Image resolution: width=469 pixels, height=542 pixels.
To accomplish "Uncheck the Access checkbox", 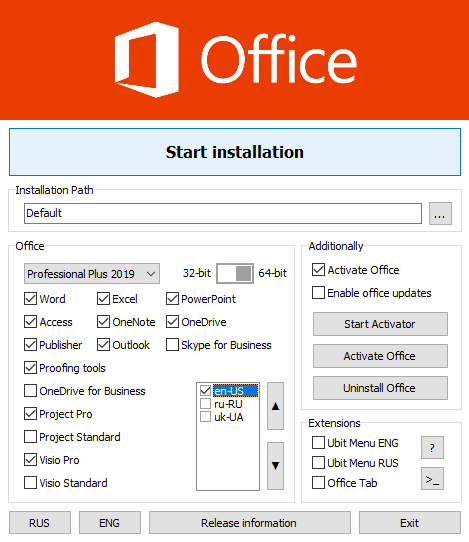I will coord(30,322).
